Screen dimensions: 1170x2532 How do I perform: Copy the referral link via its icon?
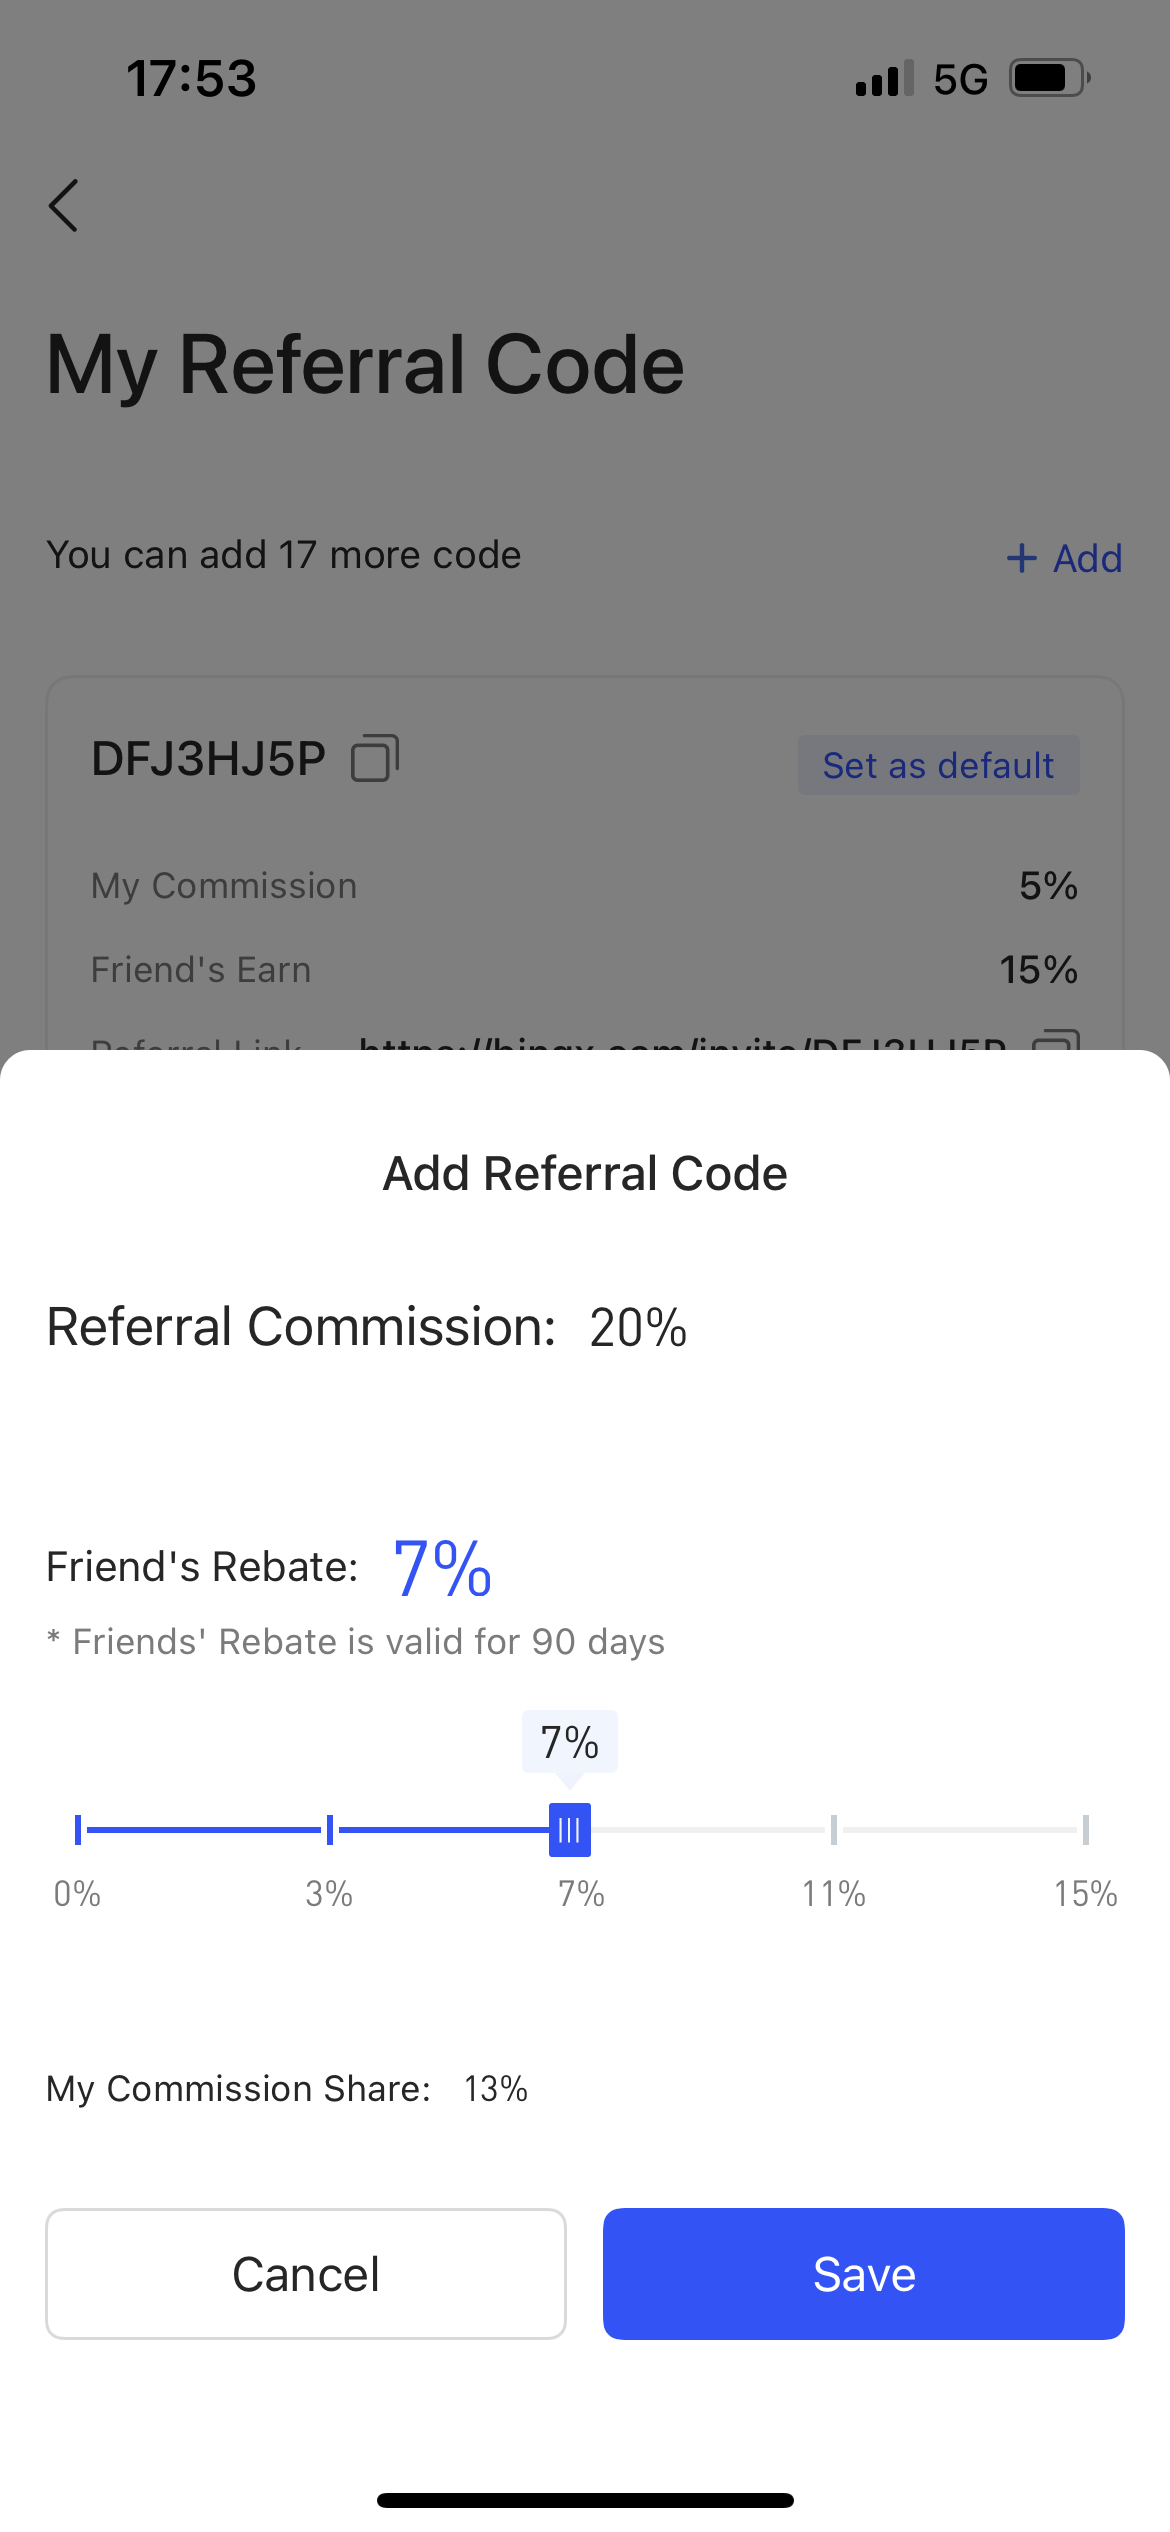tap(1056, 1042)
